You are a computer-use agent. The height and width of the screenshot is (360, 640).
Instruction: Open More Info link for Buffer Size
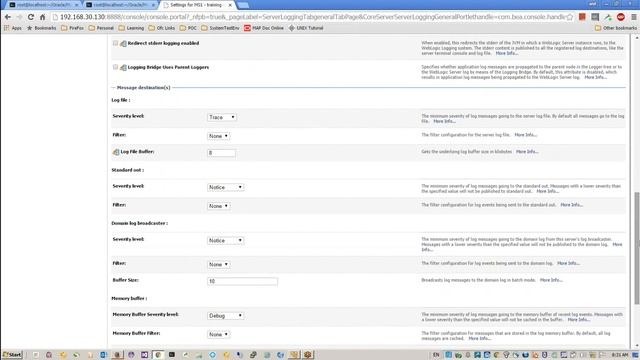pos(551,280)
